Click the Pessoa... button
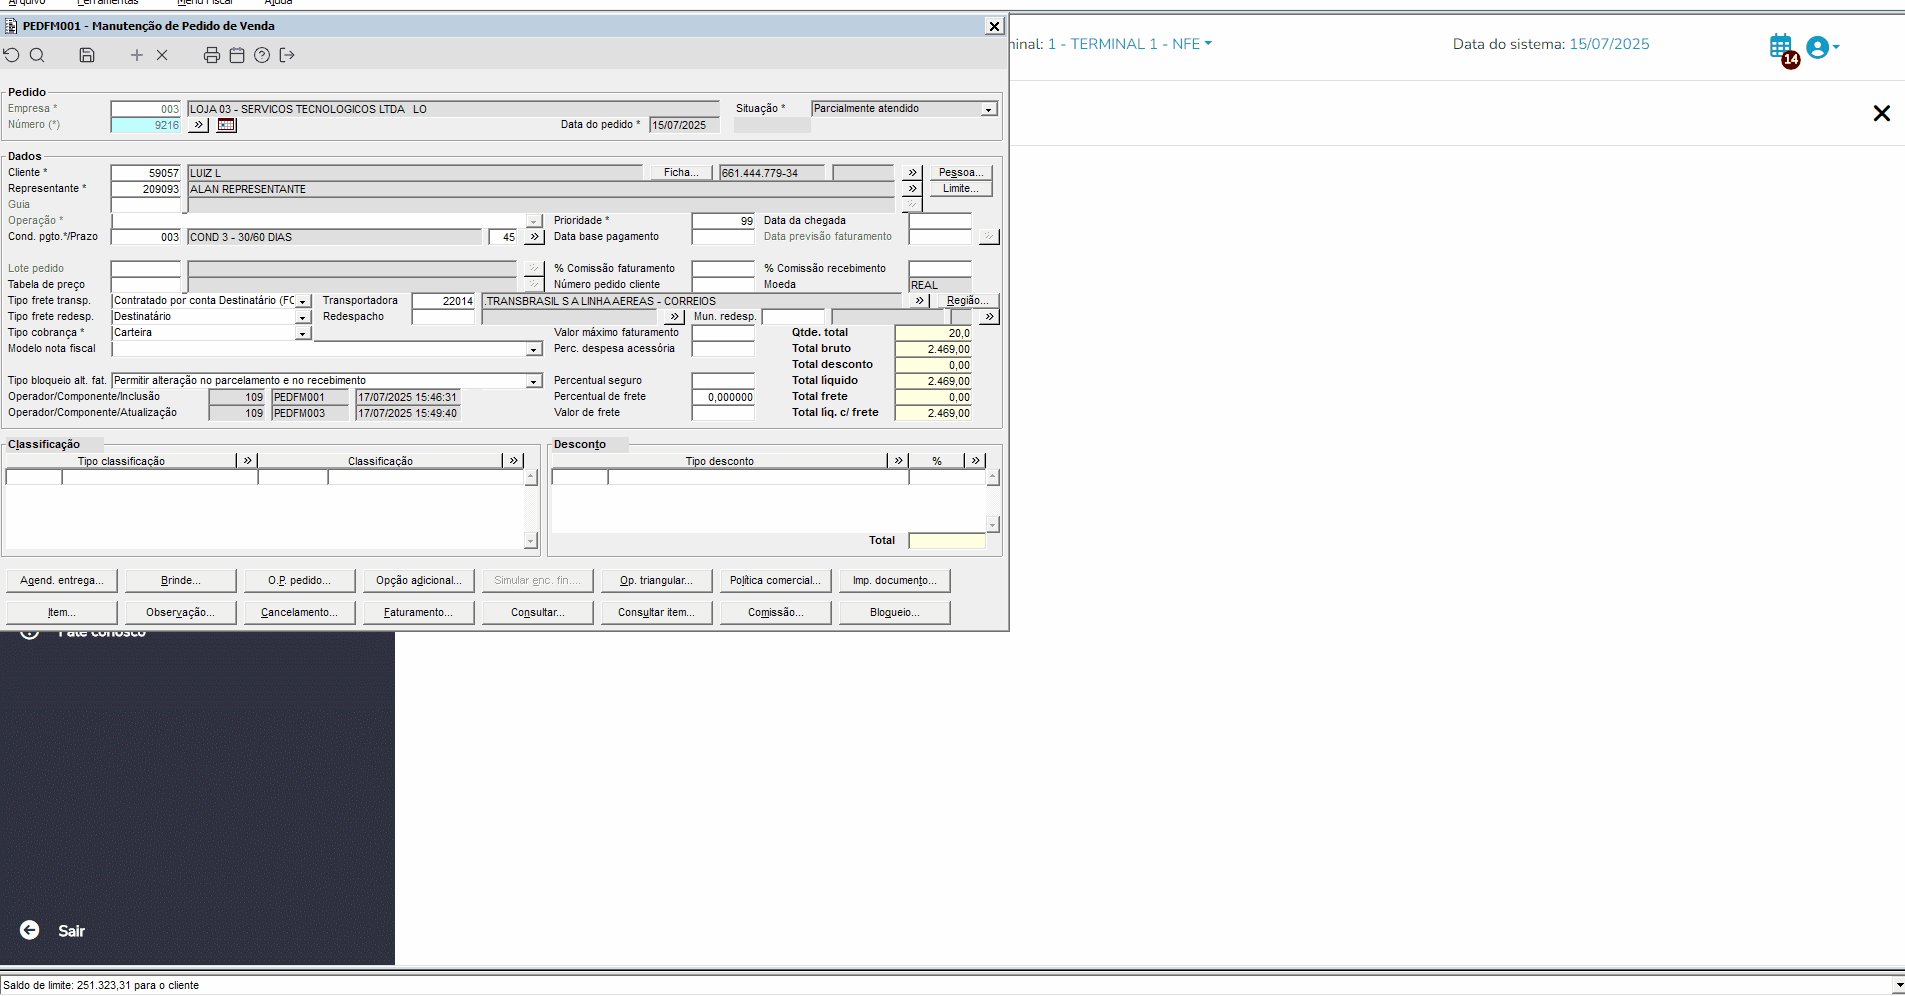This screenshot has height=996, width=1905. [x=961, y=173]
